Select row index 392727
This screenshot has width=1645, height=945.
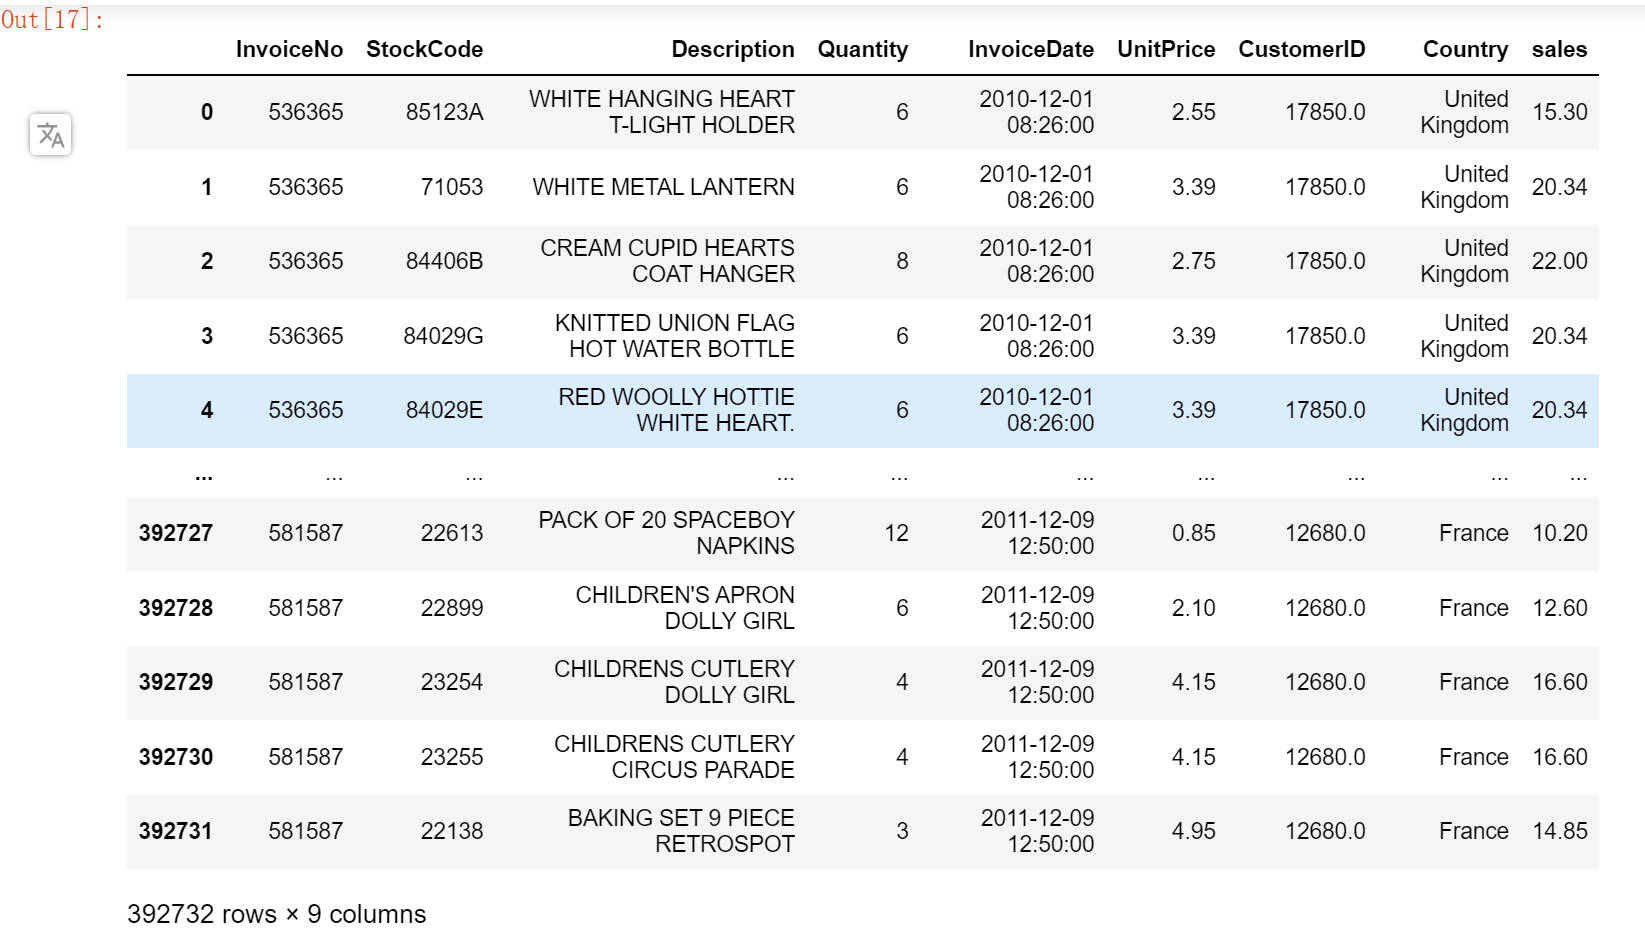[x=176, y=533]
